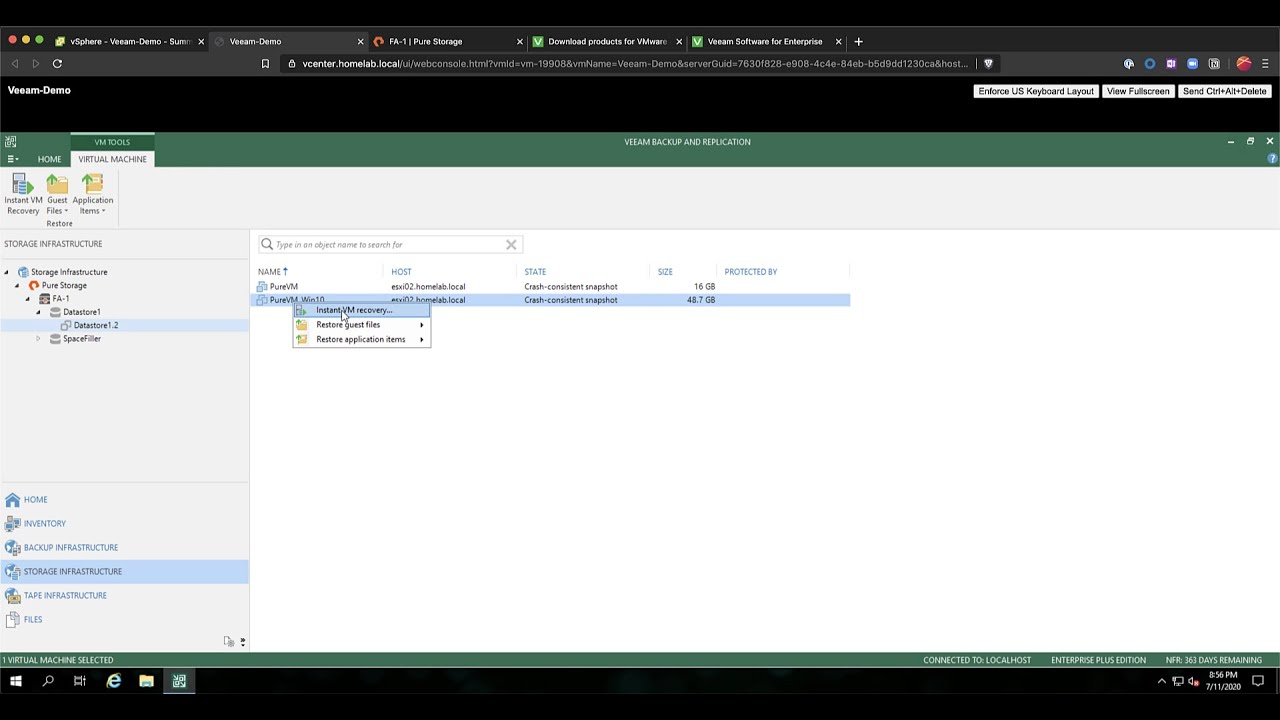
Task: Click the search magnifier icon
Action: [x=267, y=244]
